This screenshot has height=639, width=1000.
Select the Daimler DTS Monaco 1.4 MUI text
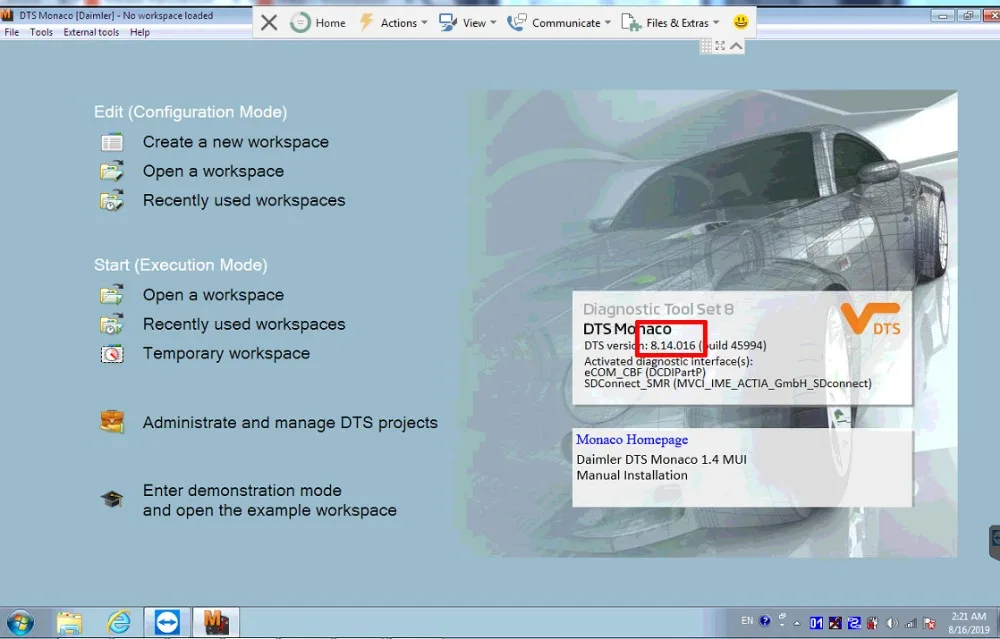point(661,459)
